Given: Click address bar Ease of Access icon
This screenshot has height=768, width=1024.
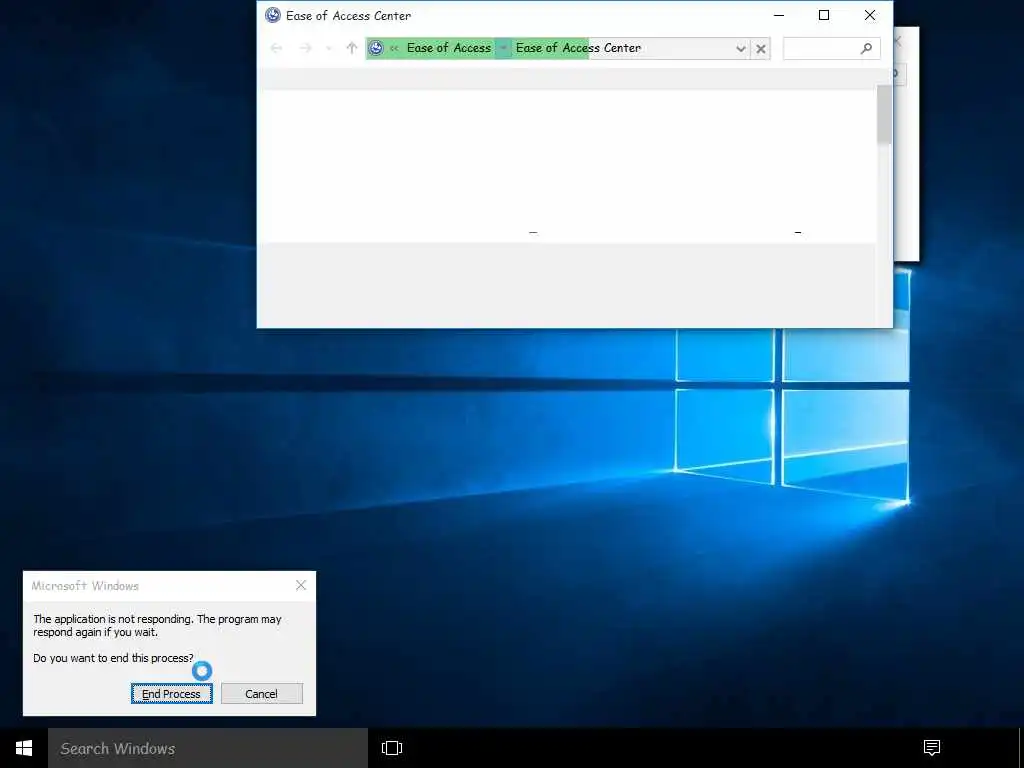Looking at the screenshot, I should tap(376, 48).
